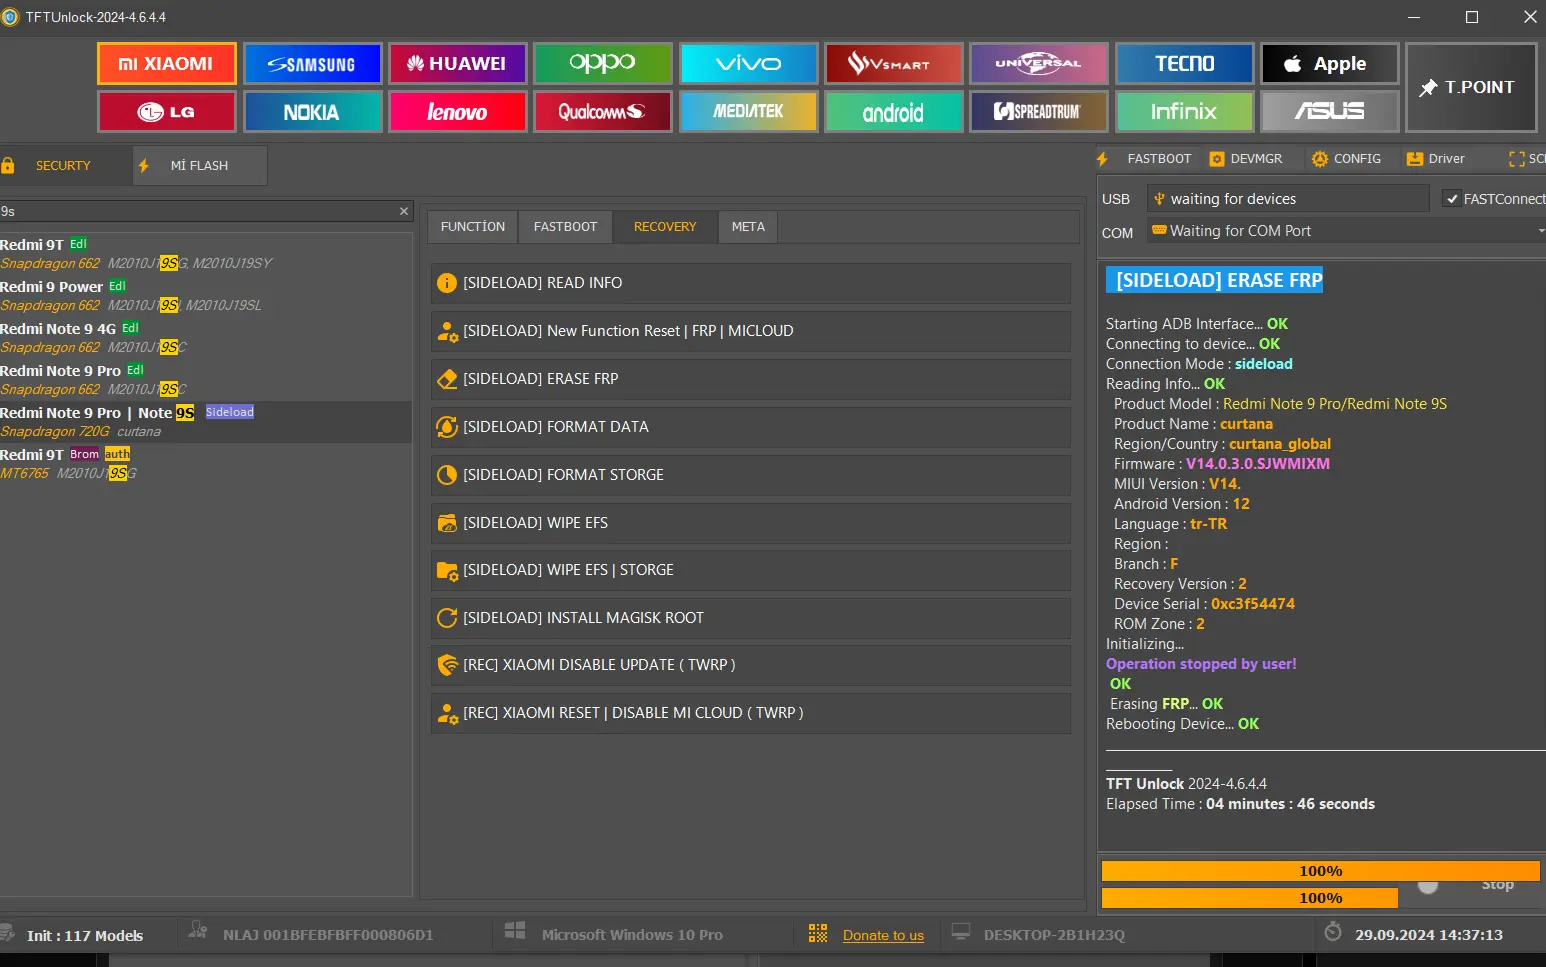Run SIDELOAD ERASE FRP
This screenshot has height=967, width=1546.
[751, 379]
